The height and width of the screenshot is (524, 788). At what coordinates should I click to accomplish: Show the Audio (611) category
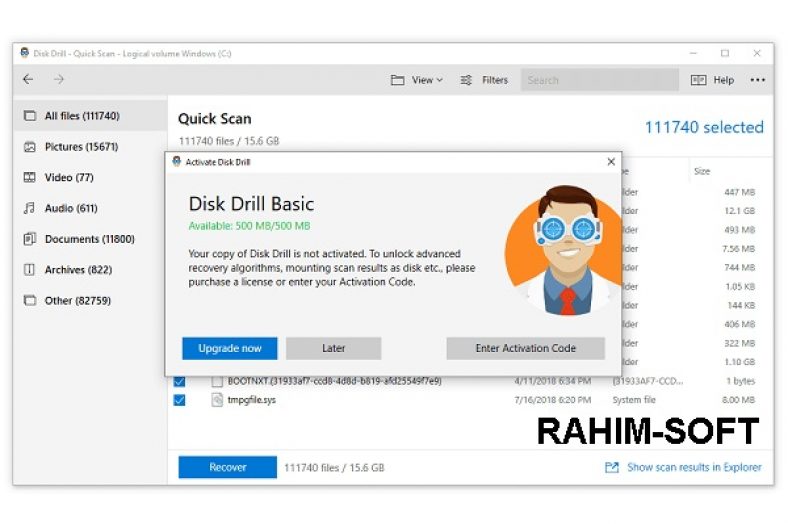tap(90, 208)
